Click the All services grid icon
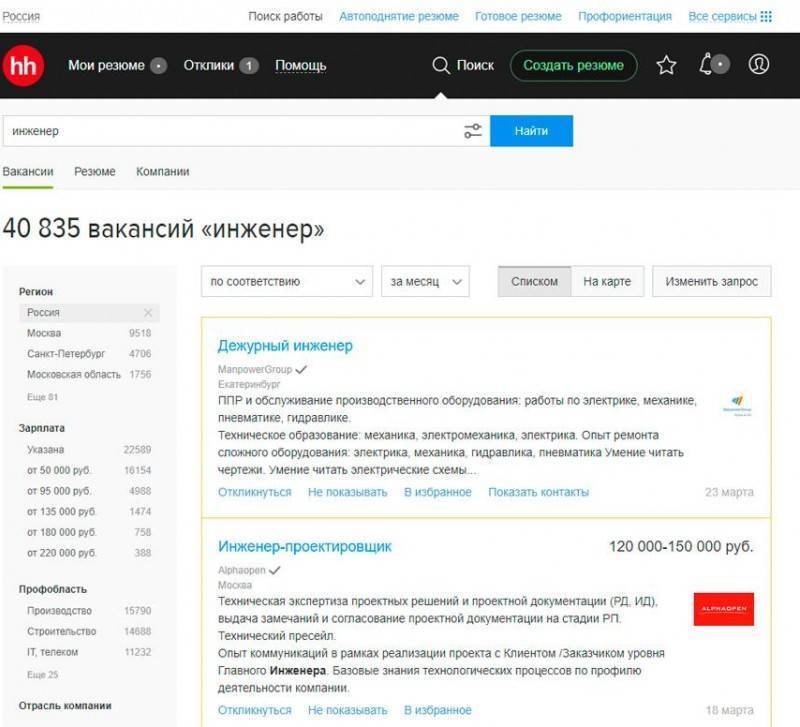The width and height of the screenshot is (800, 727). pyautogui.click(x=766, y=17)
